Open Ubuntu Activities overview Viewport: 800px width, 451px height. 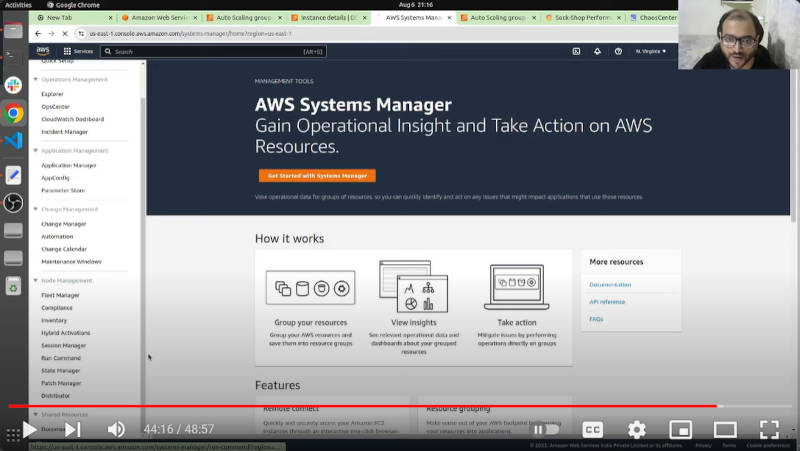[18, 5]
